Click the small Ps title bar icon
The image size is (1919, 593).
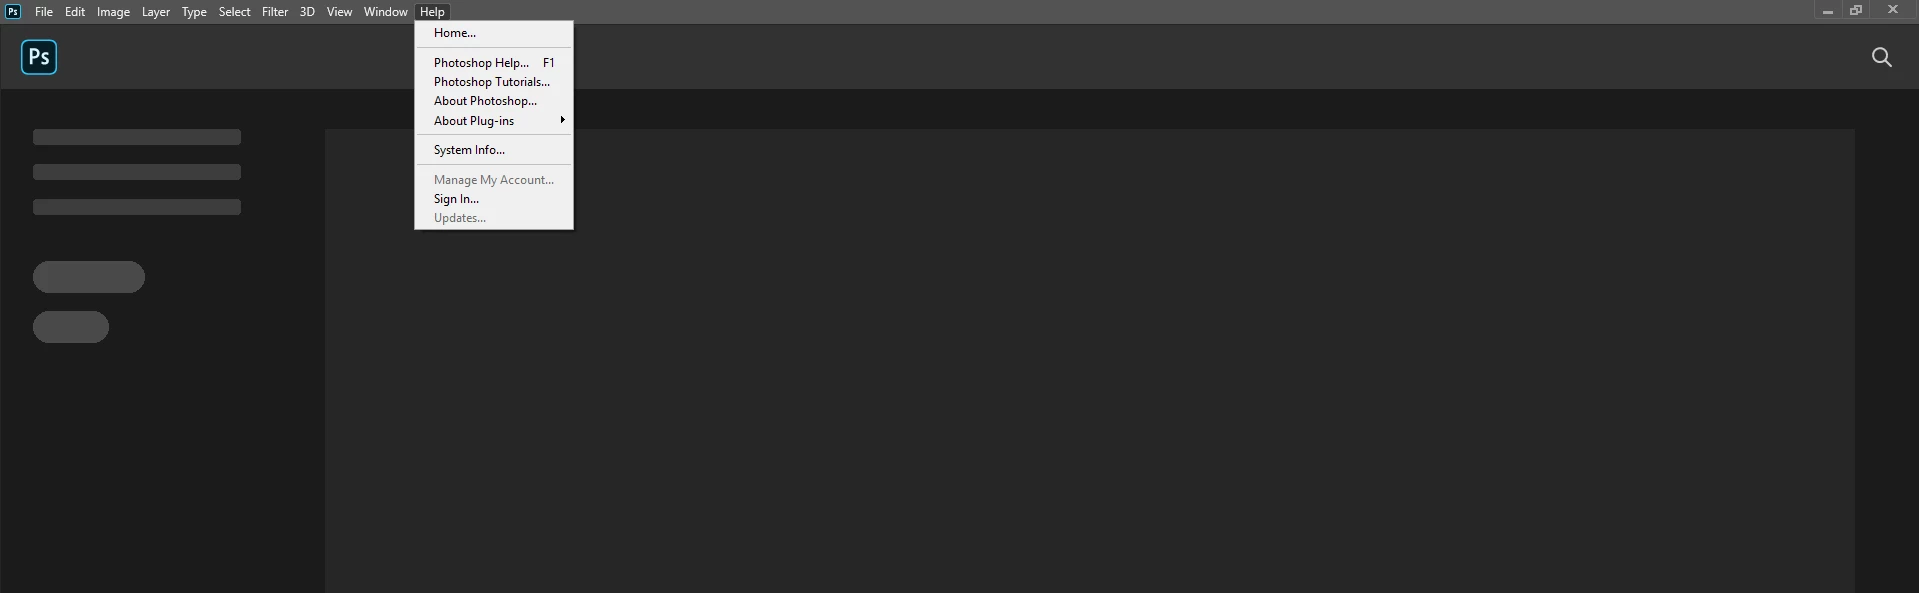[13, 11]
